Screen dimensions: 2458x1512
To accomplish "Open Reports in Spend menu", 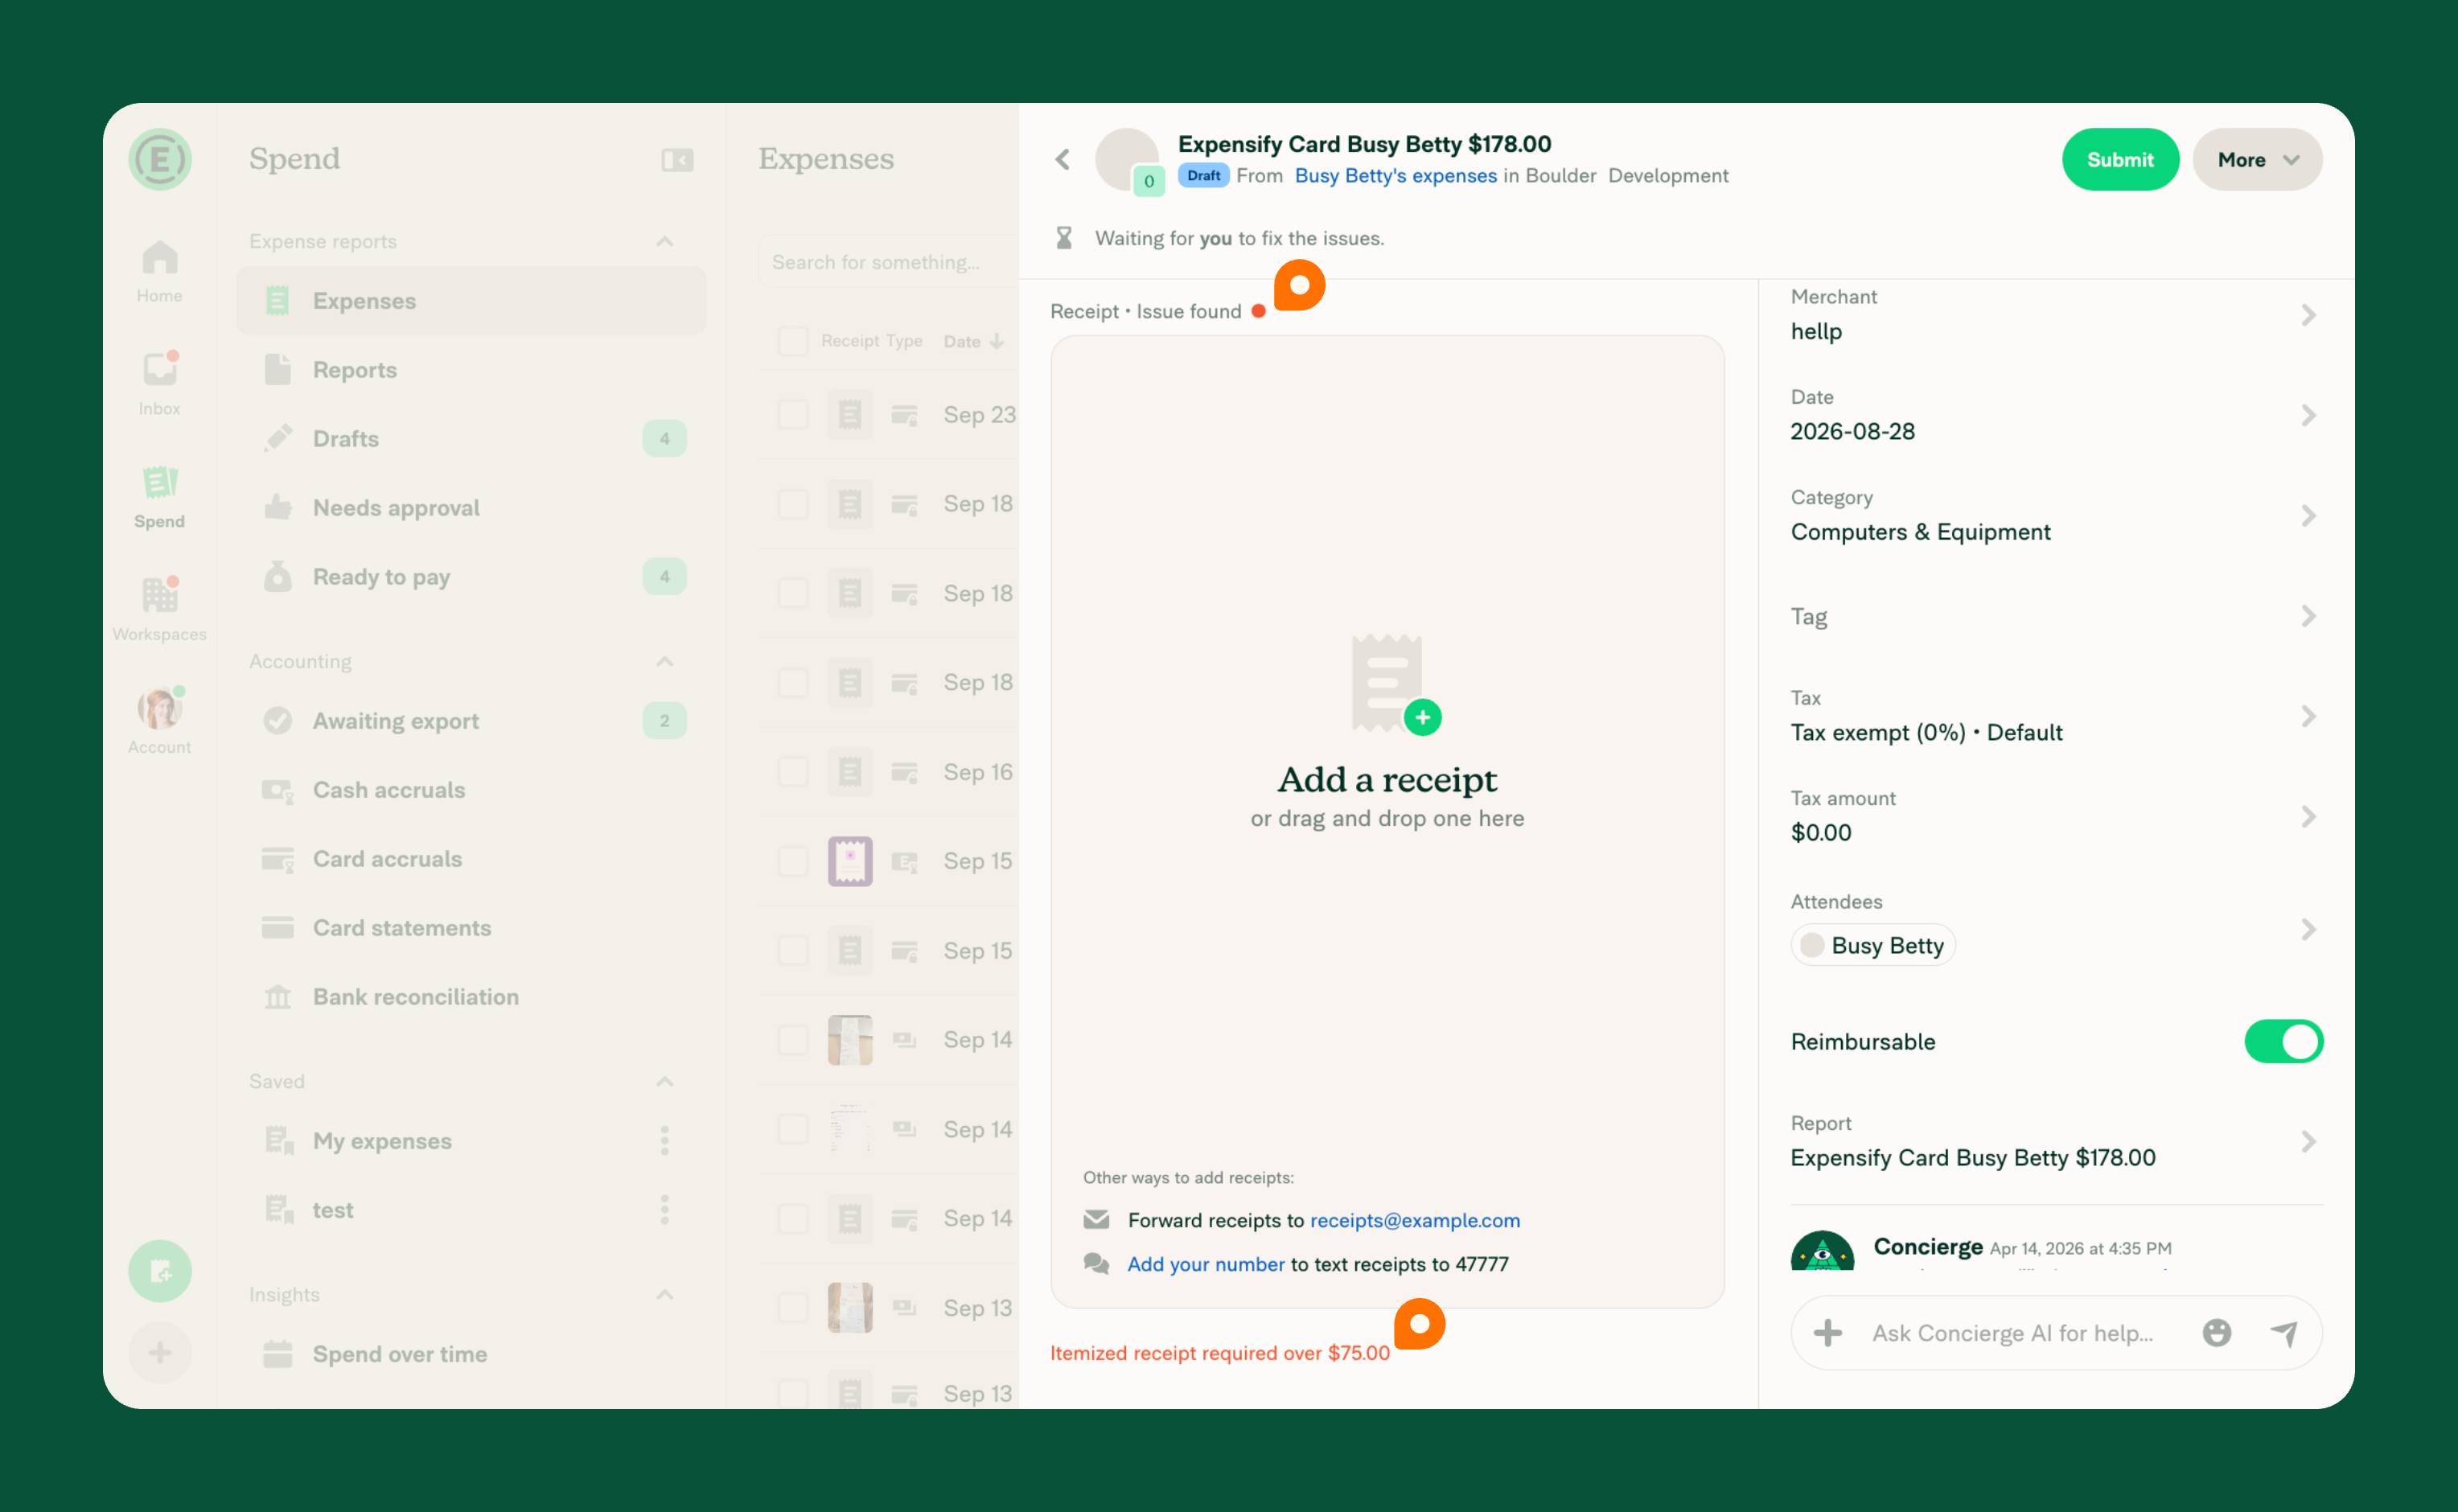I will point(471,369).
